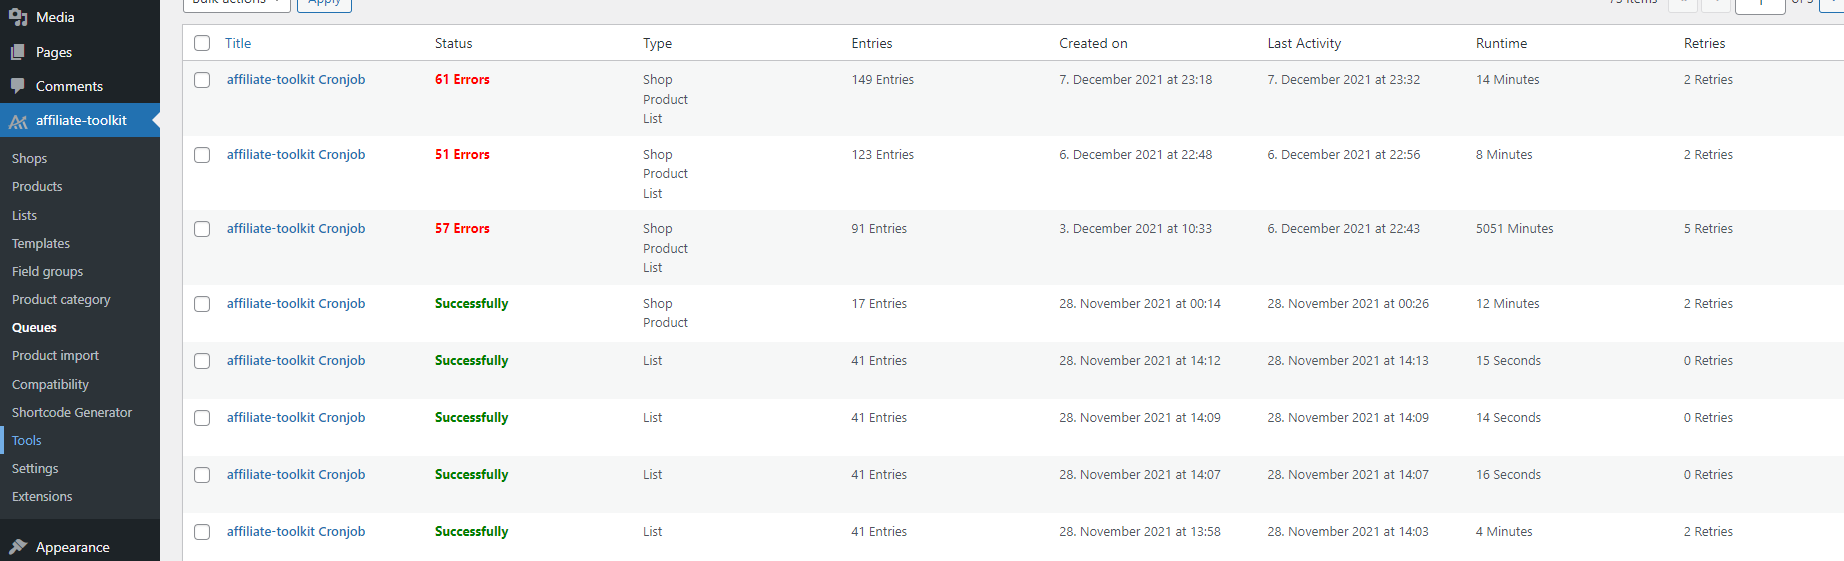Screen dimensions: 1844x561
Task: Go to affiliate-toolkit Settings
Action: tap(35, 468)
